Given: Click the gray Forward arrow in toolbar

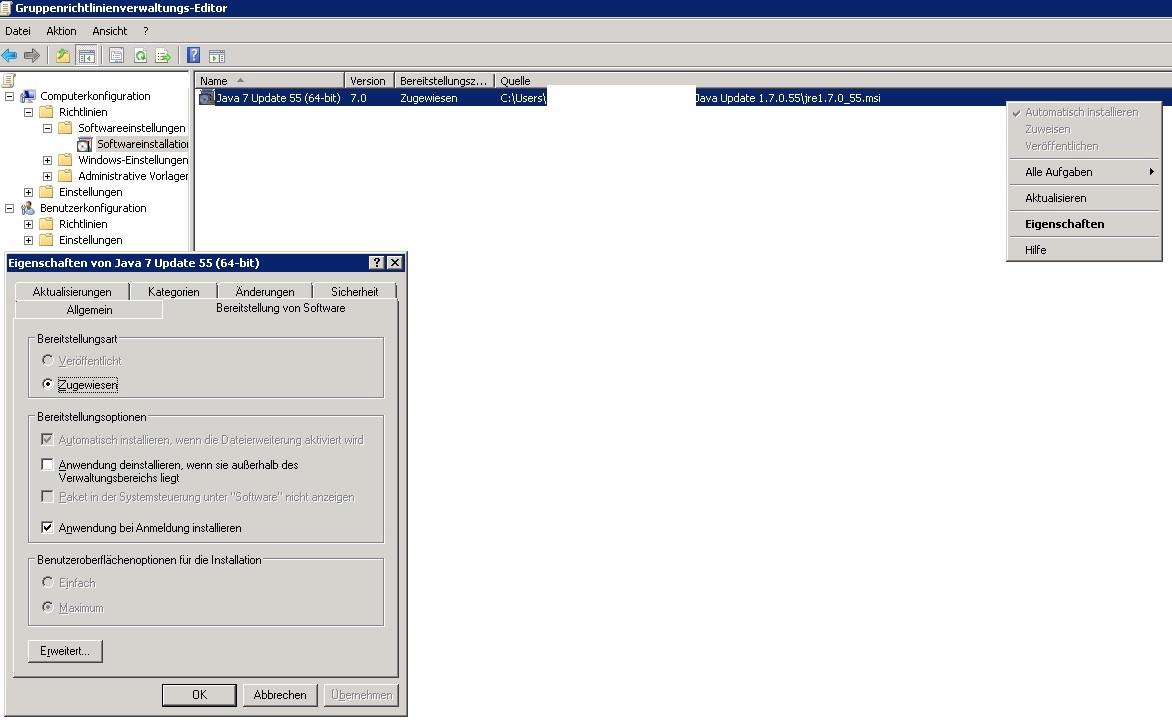Looking at the screenshot, I should (x=31, y=55).
